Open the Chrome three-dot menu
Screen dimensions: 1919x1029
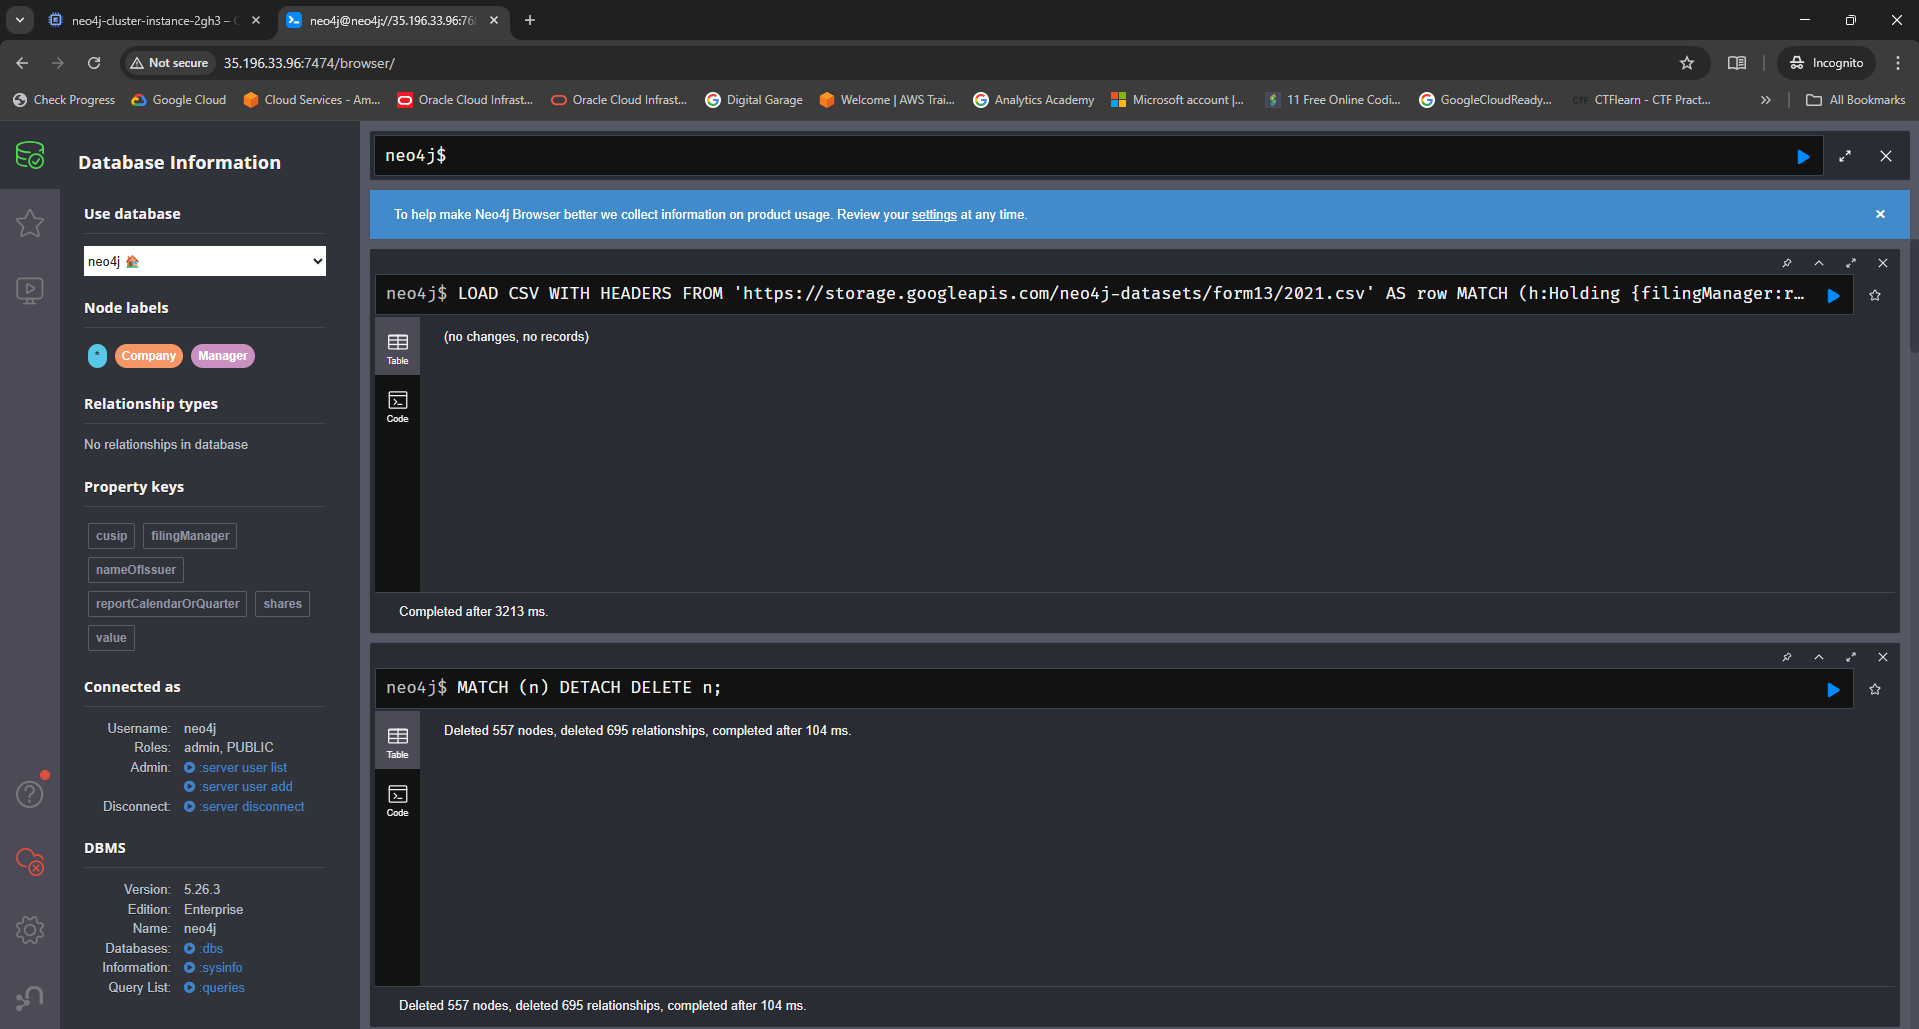[1898, 63]
